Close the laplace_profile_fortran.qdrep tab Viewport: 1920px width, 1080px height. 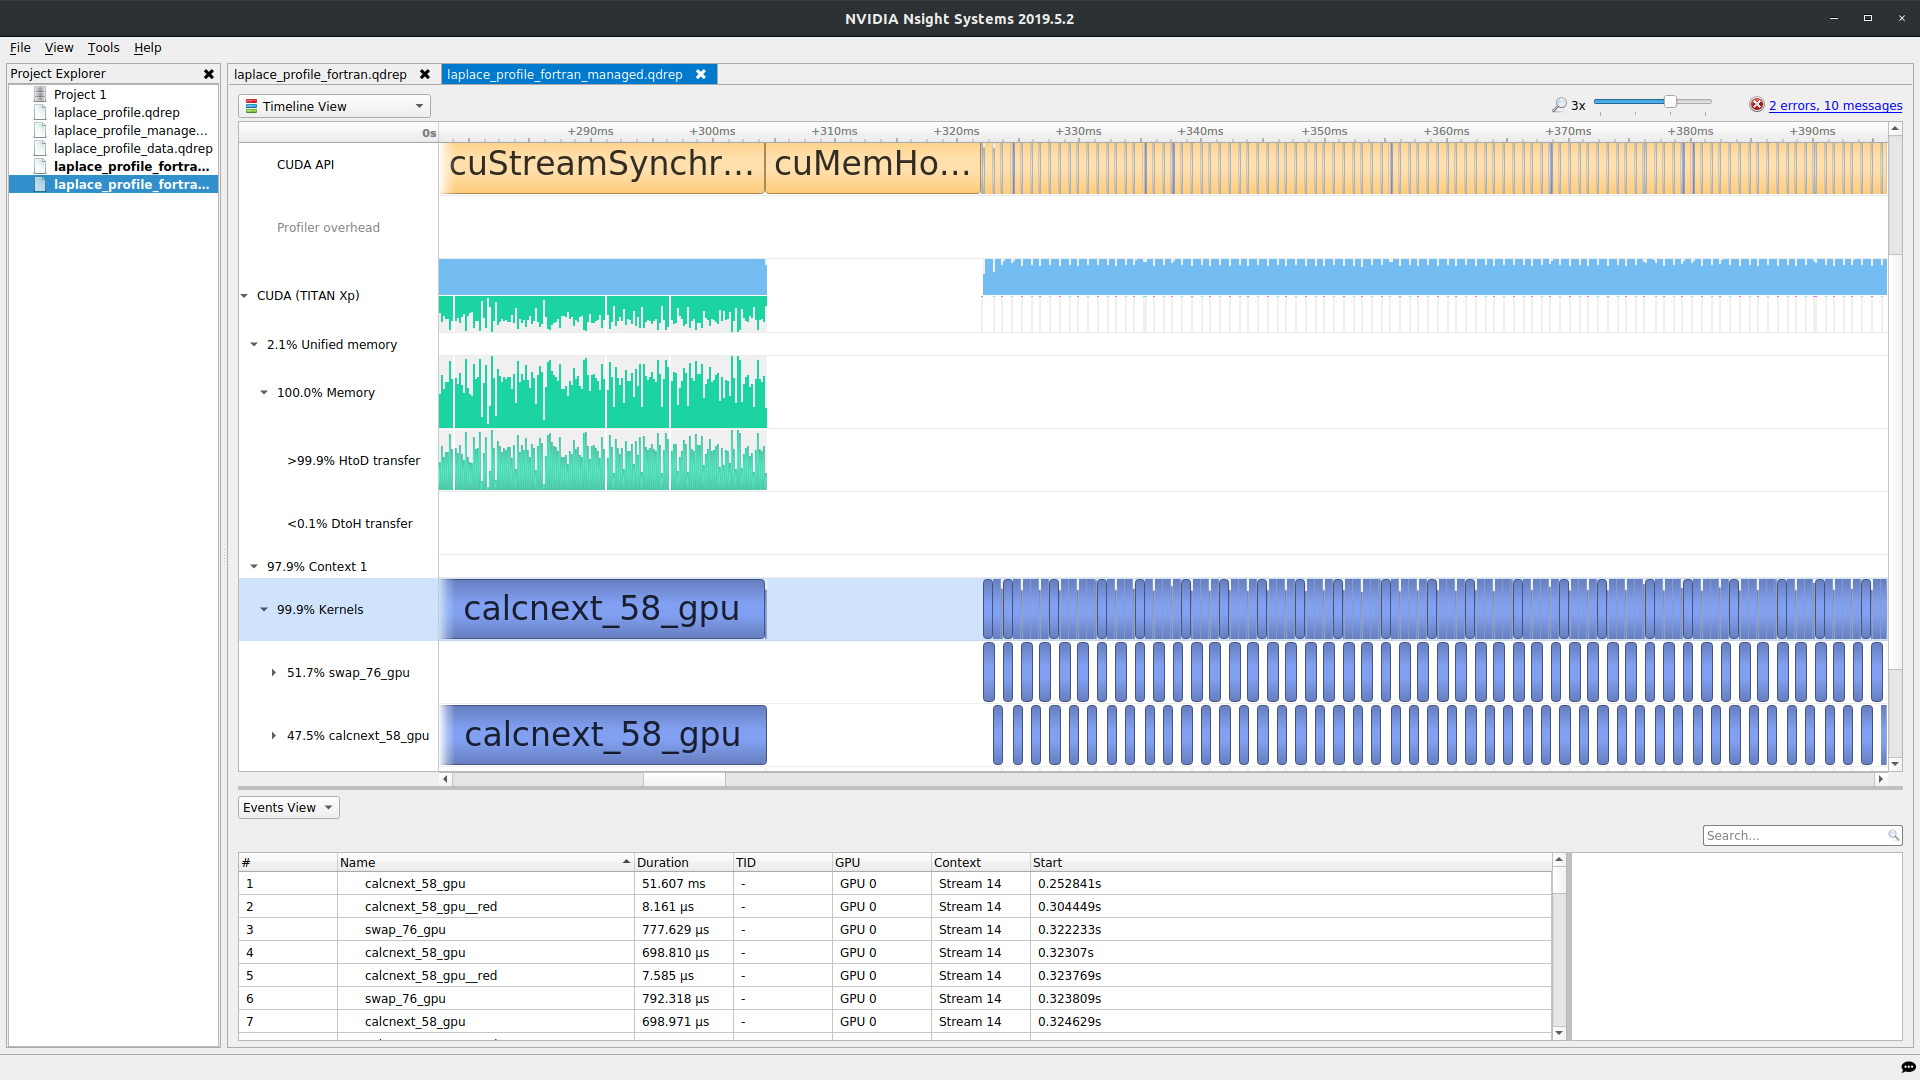(x=425, y=75)
